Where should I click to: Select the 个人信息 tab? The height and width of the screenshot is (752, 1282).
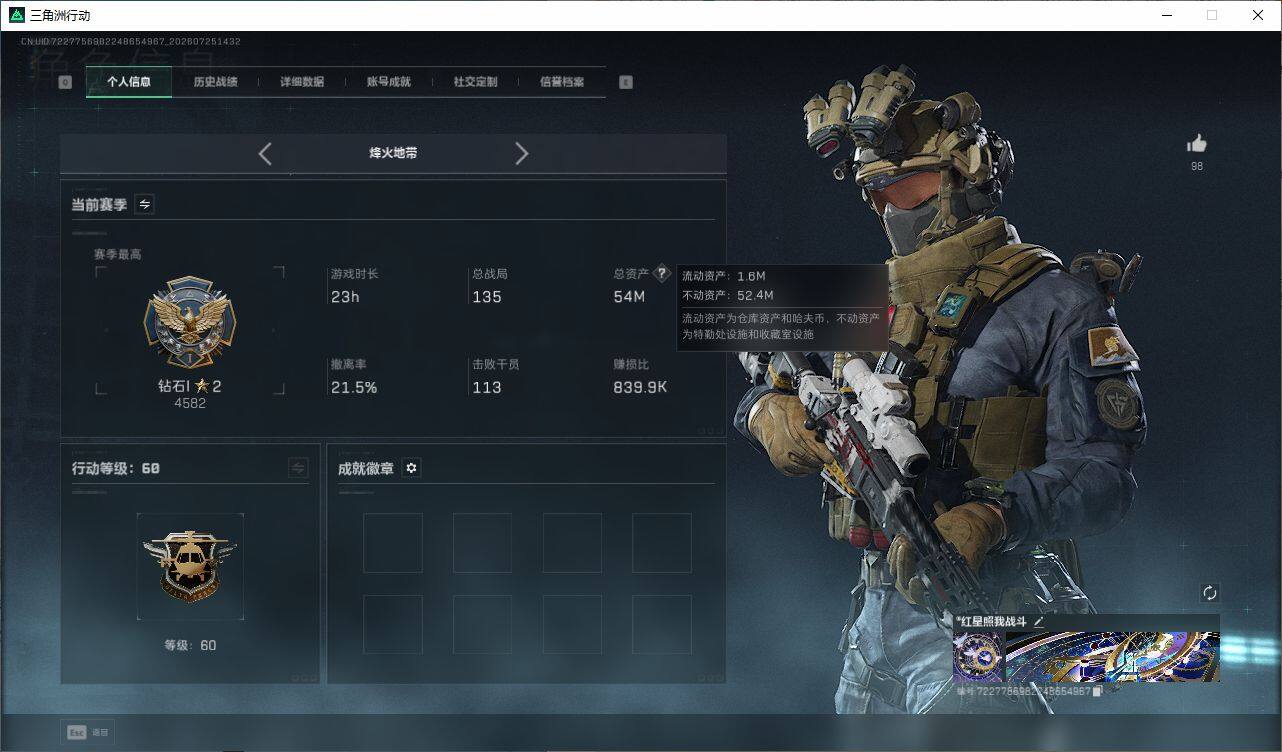(x=129, y=82)
